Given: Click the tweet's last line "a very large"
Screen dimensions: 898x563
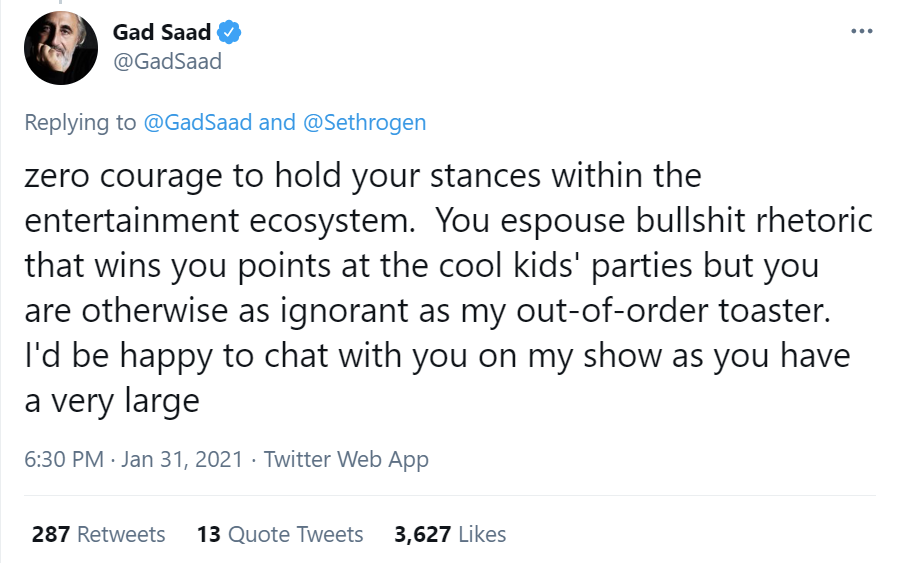Looking at the screenshot, I should pyautogui.click(x=112, y=401).
